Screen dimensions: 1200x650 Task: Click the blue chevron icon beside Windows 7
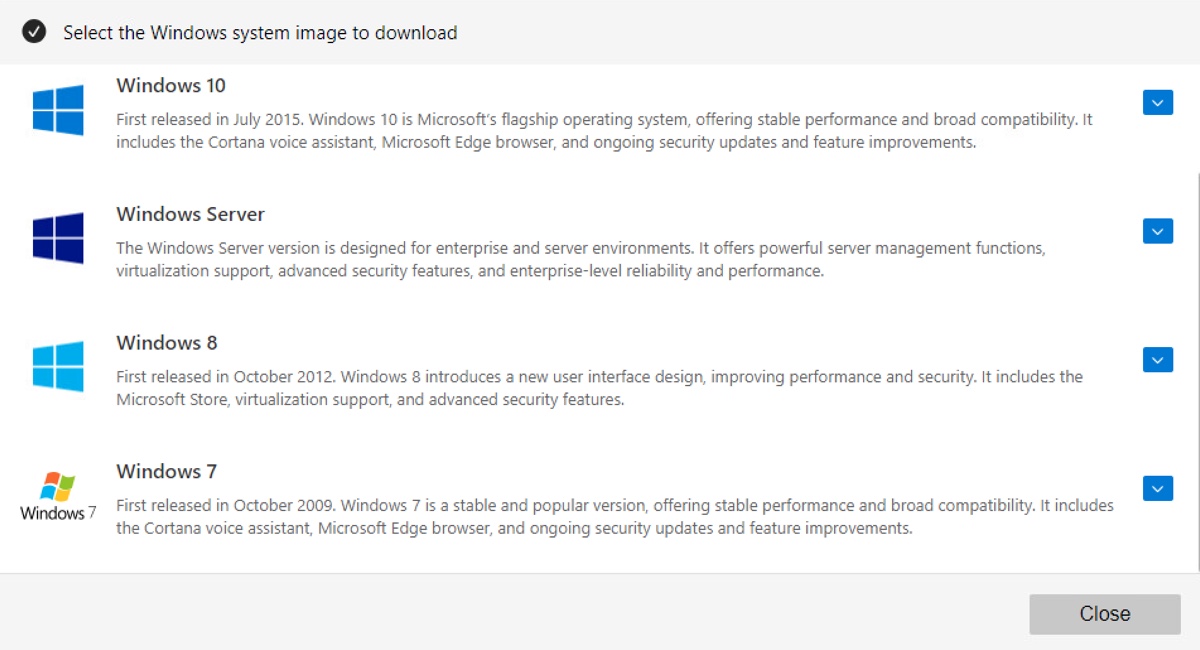click(x=1157, y=488)
